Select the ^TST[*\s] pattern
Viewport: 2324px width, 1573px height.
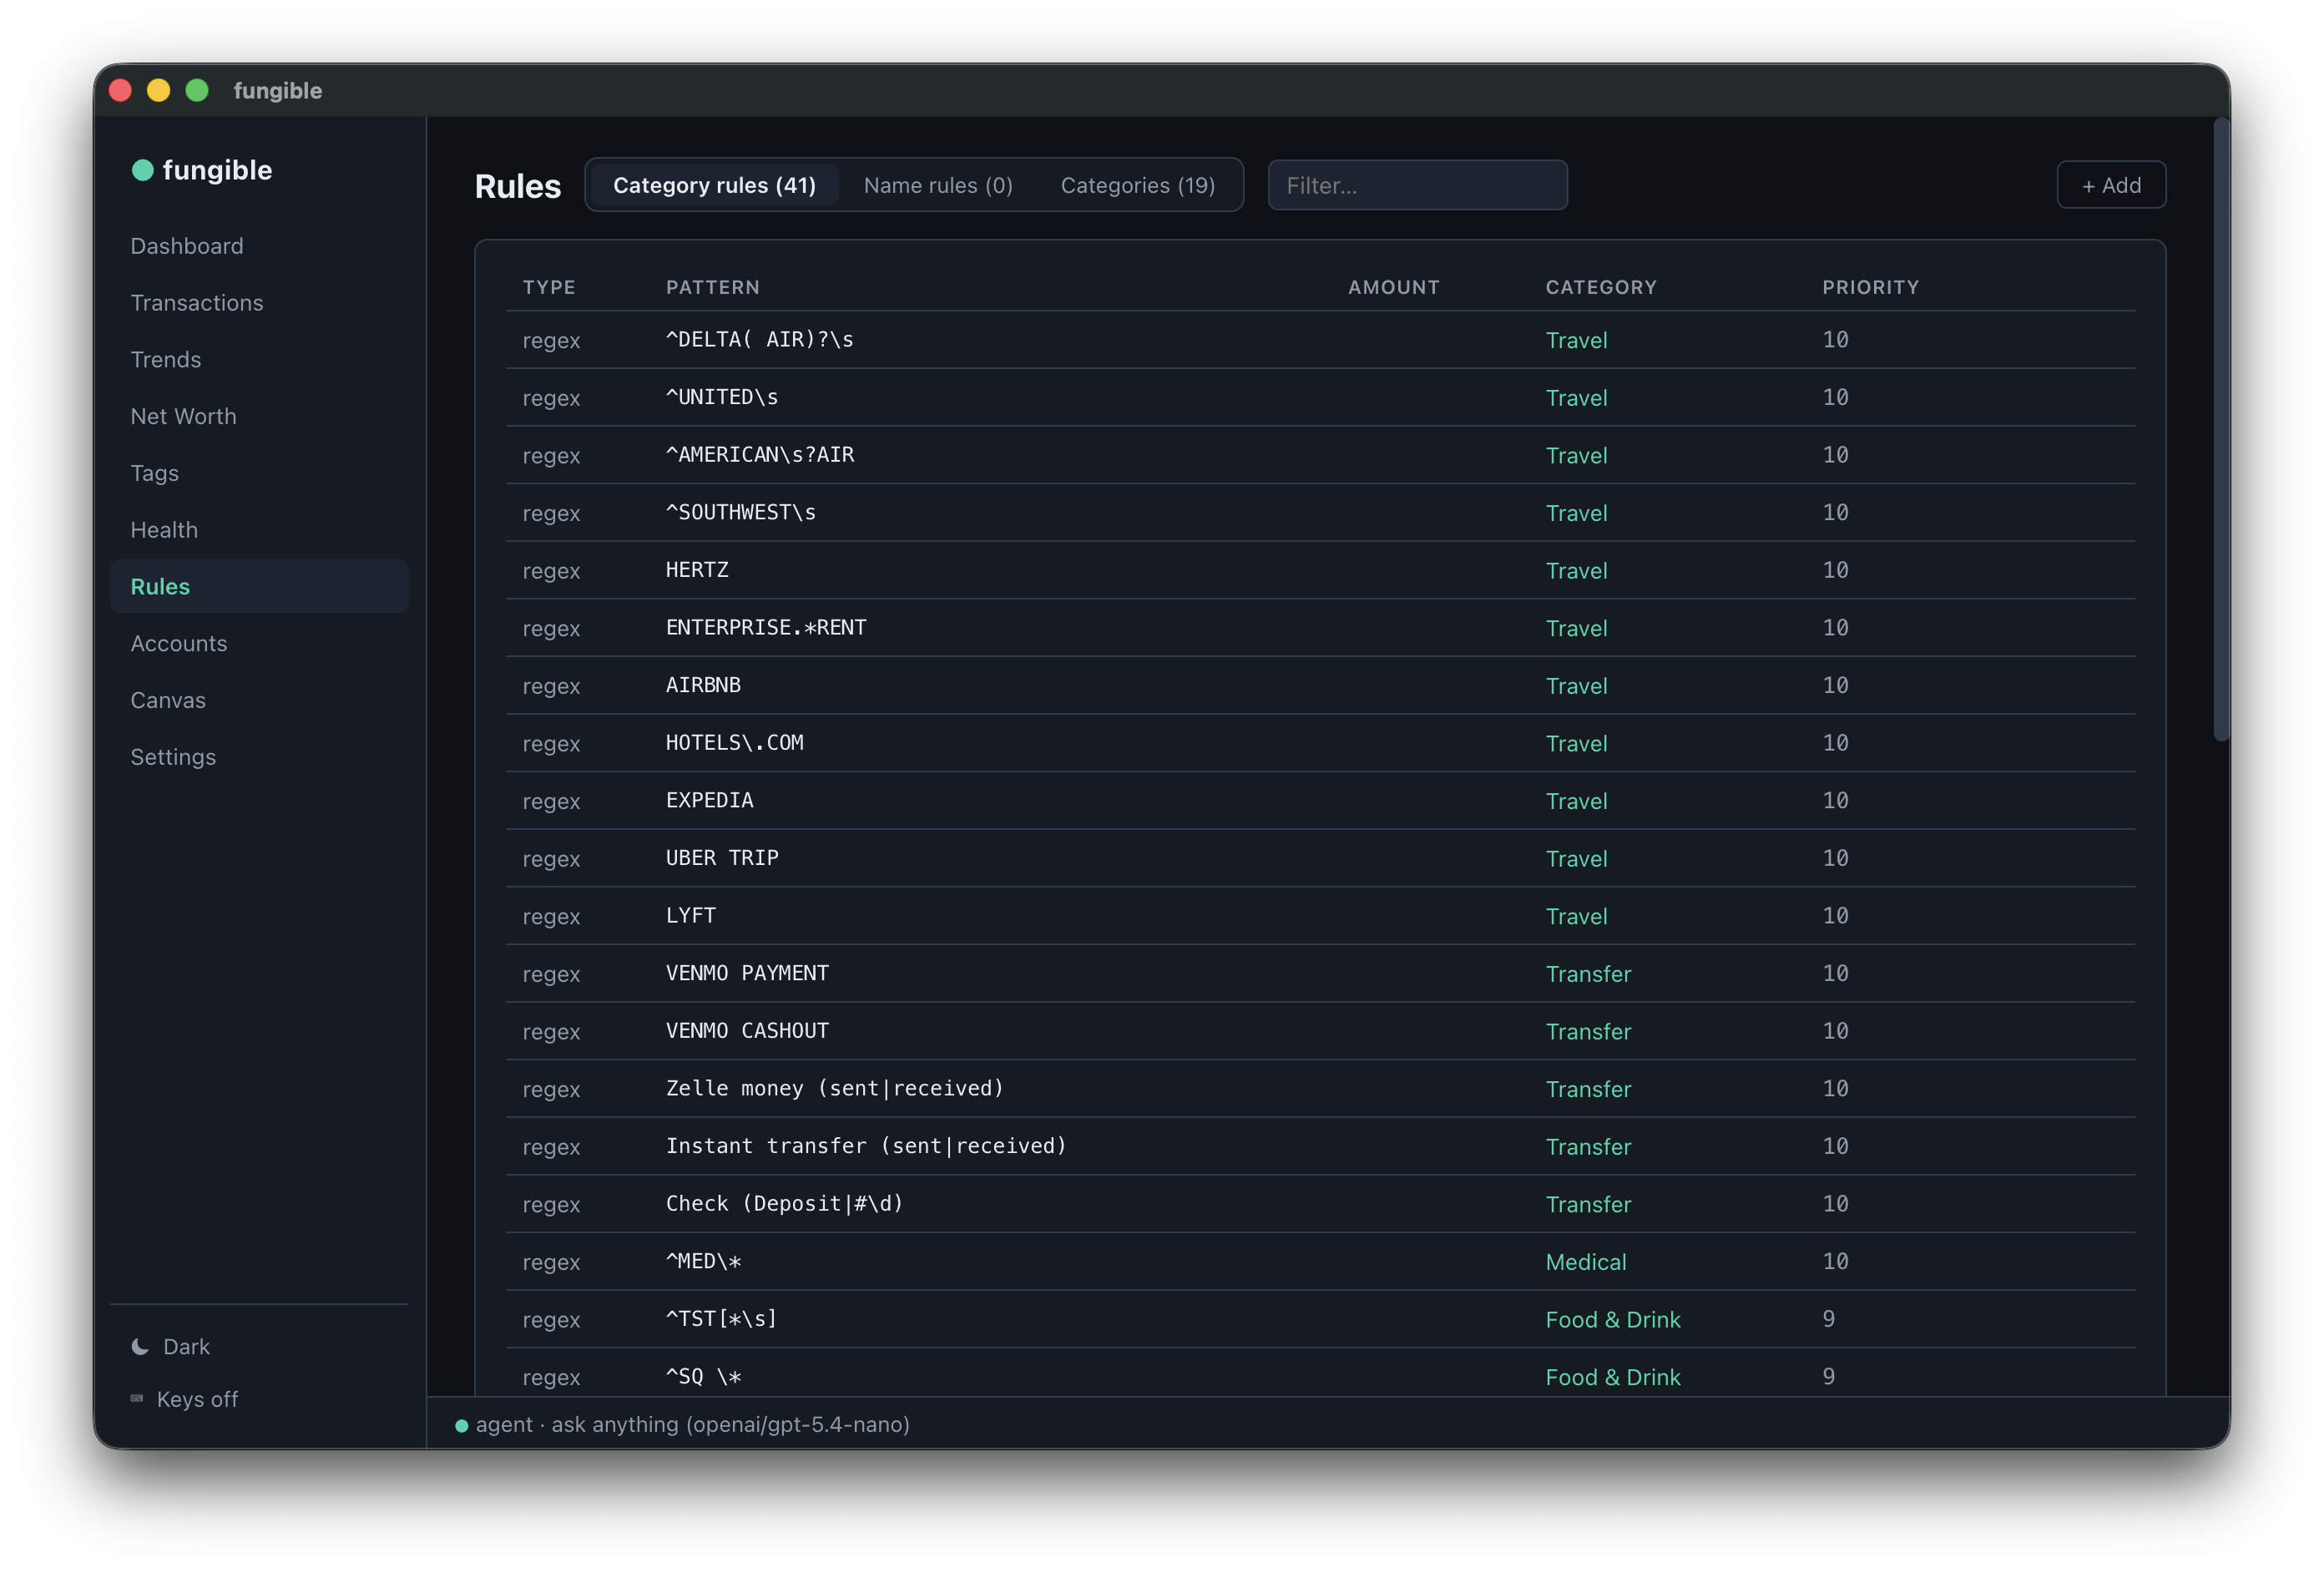(722, 1319)
